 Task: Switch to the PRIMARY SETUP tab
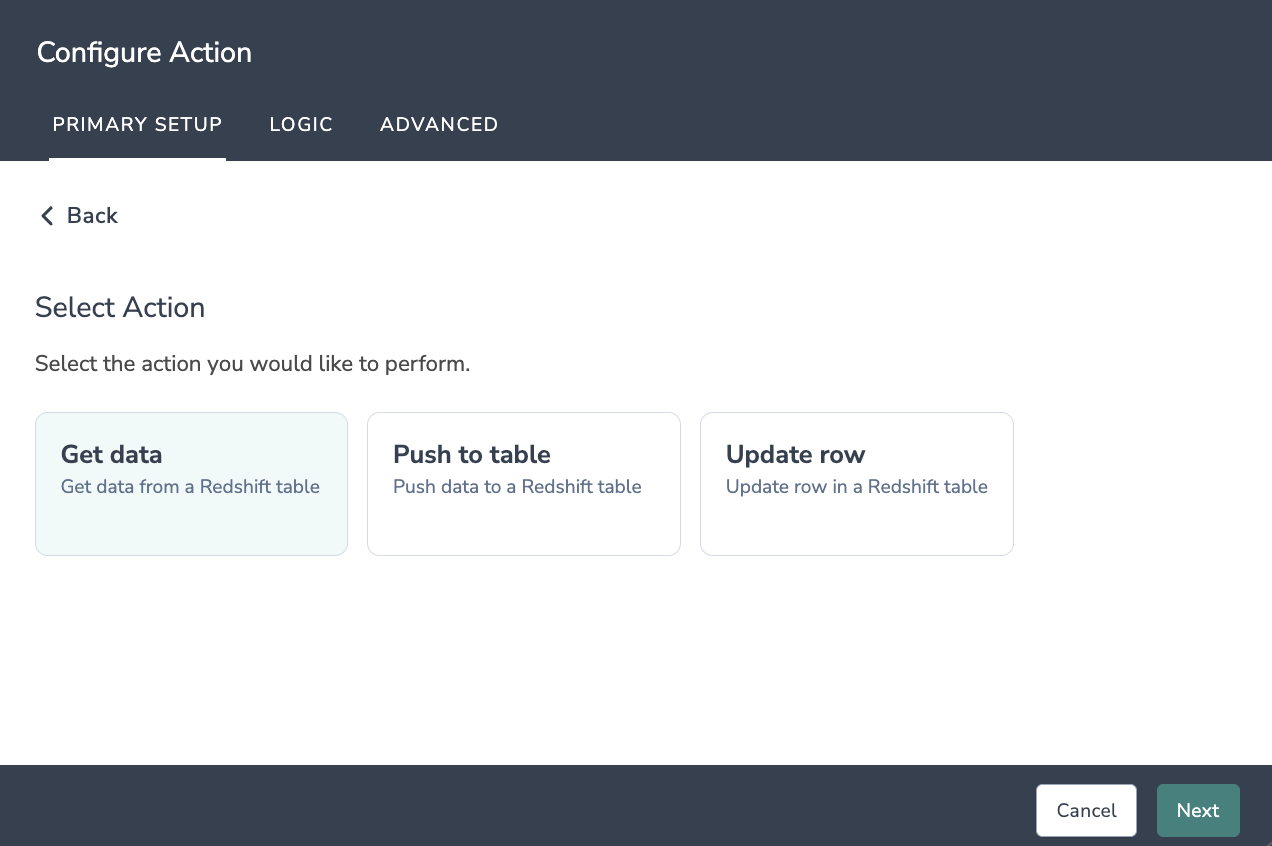[x=137, y=125]
